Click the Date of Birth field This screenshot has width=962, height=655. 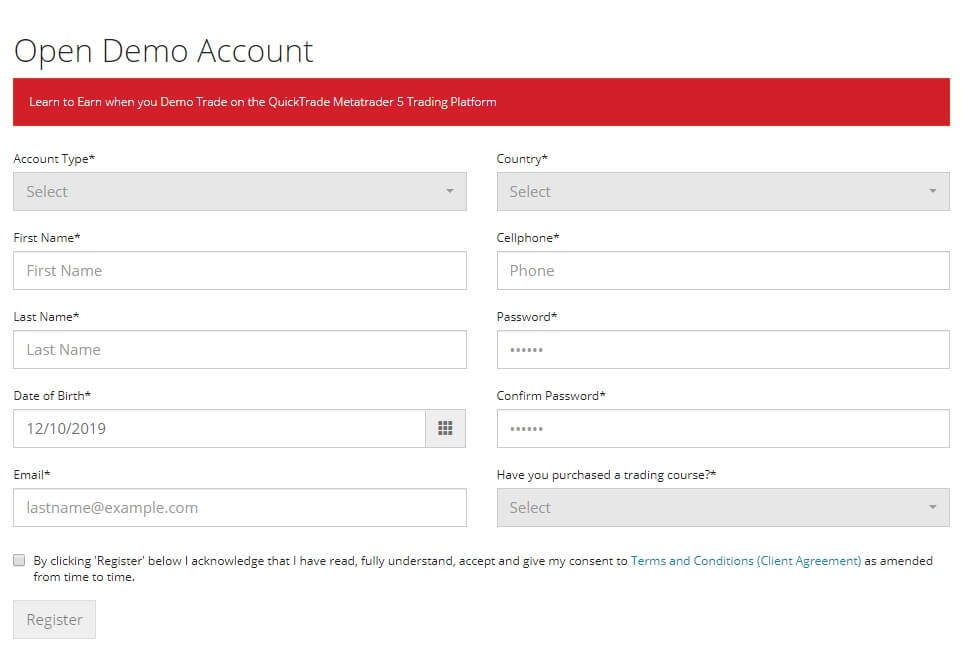pos(220,428)
